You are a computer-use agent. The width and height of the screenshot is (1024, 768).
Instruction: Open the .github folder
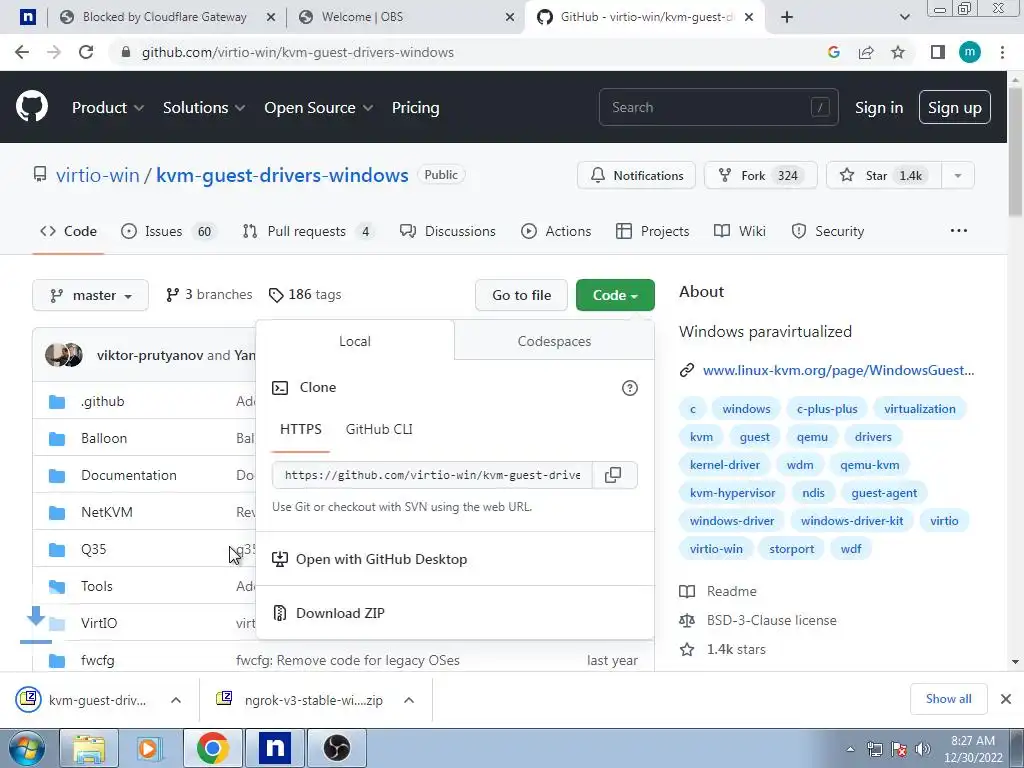point(103,401)
